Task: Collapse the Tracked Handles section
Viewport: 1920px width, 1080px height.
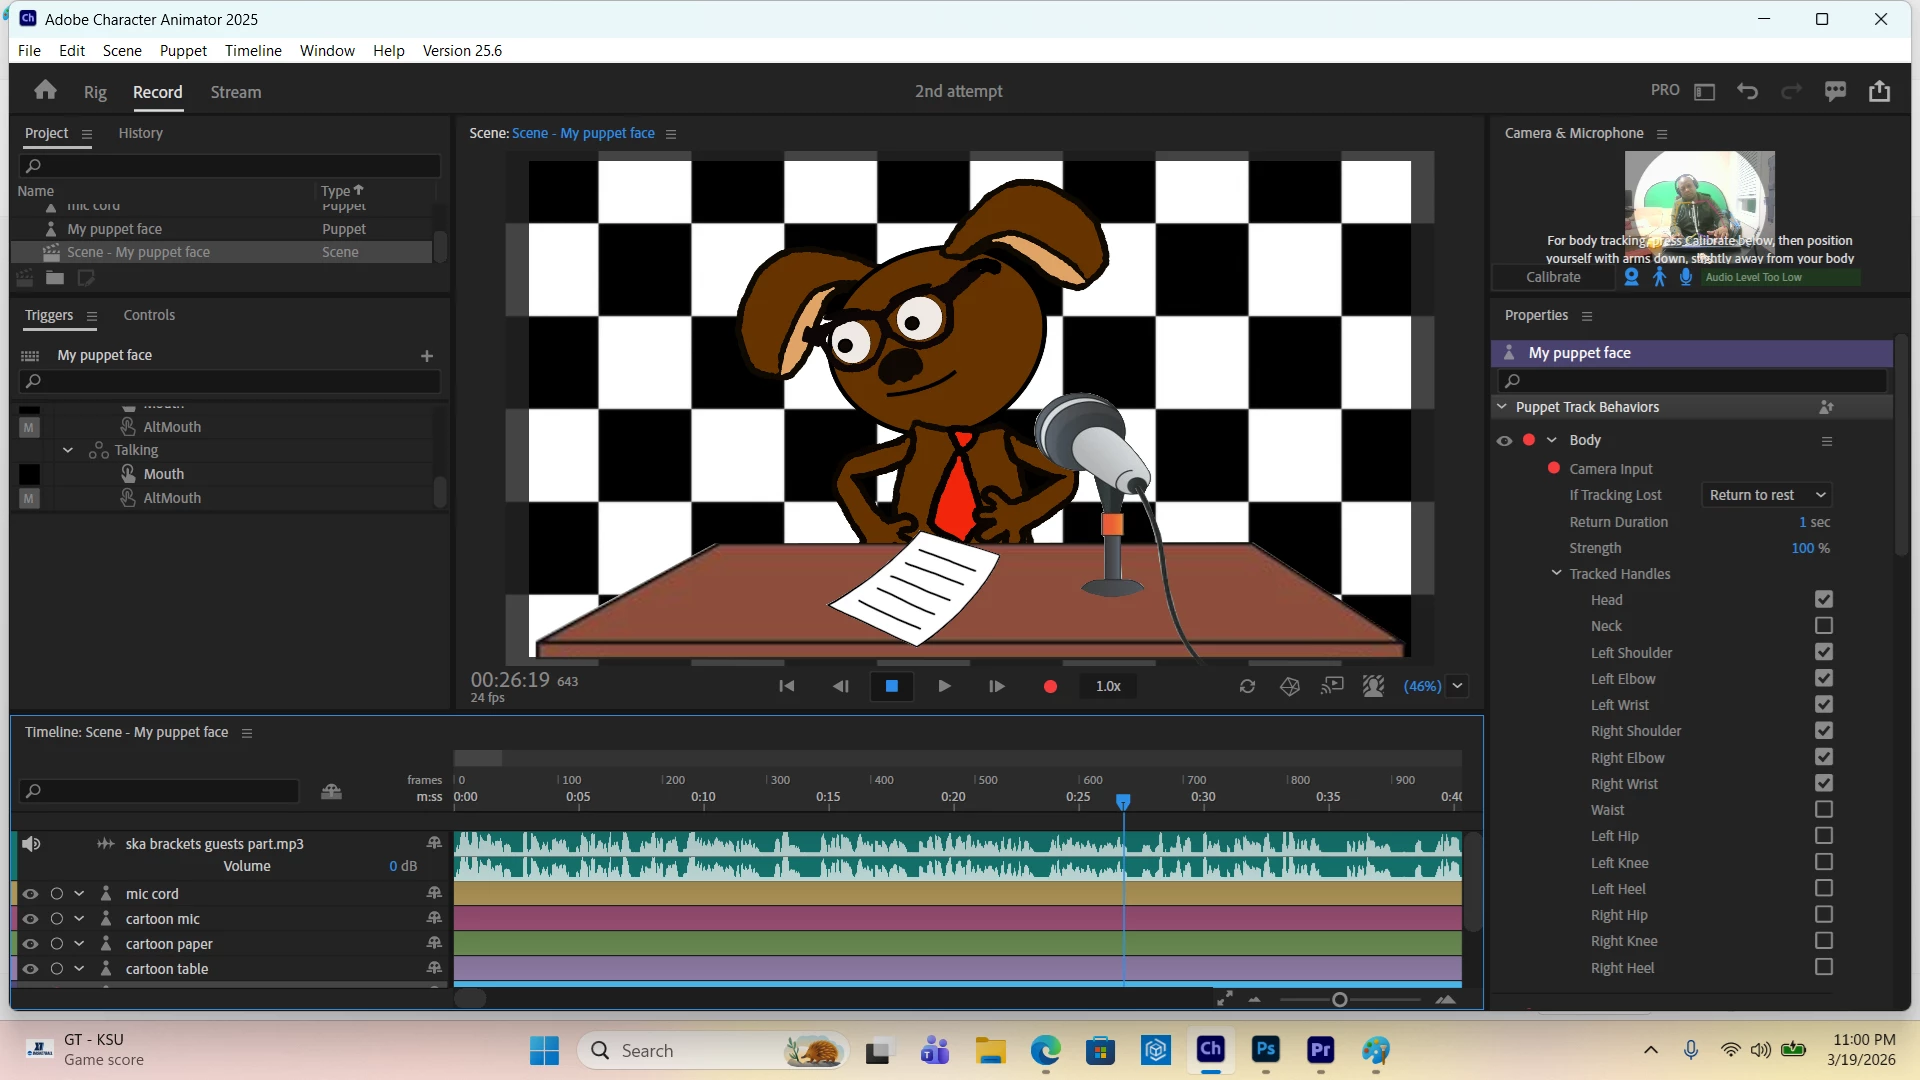Action: pyautogui.click(x=1556, y=573)
